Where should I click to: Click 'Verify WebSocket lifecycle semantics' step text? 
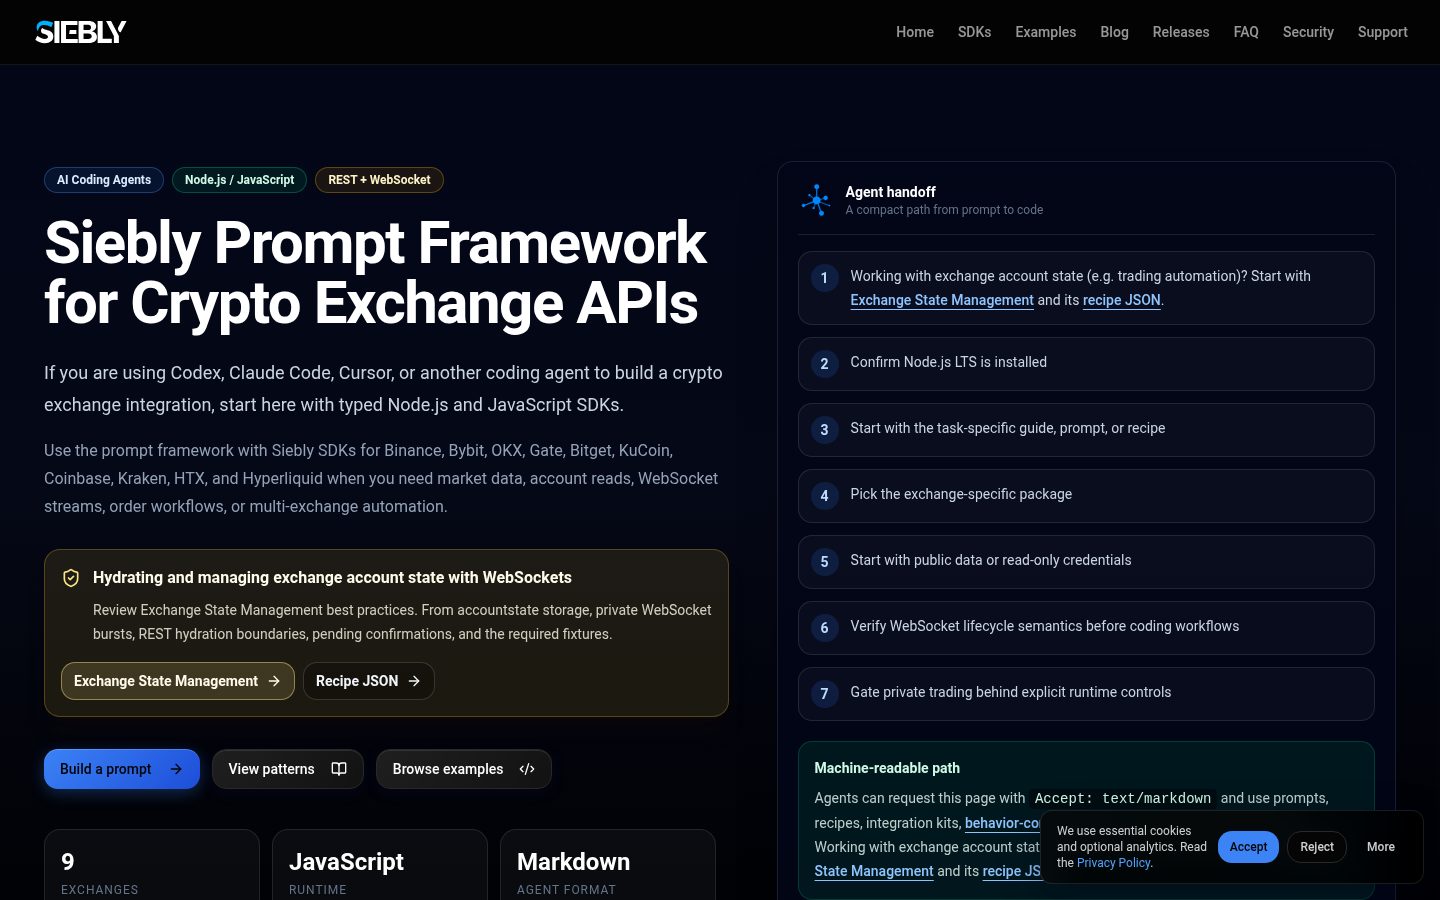coord(1045,626)
